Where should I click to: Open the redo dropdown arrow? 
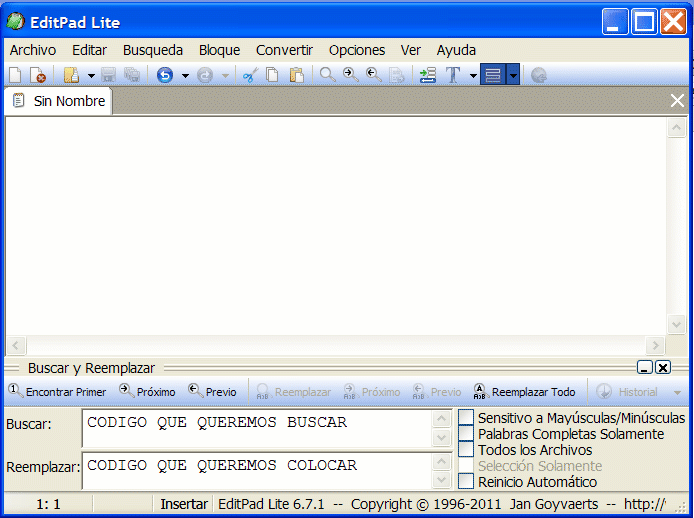225,76
